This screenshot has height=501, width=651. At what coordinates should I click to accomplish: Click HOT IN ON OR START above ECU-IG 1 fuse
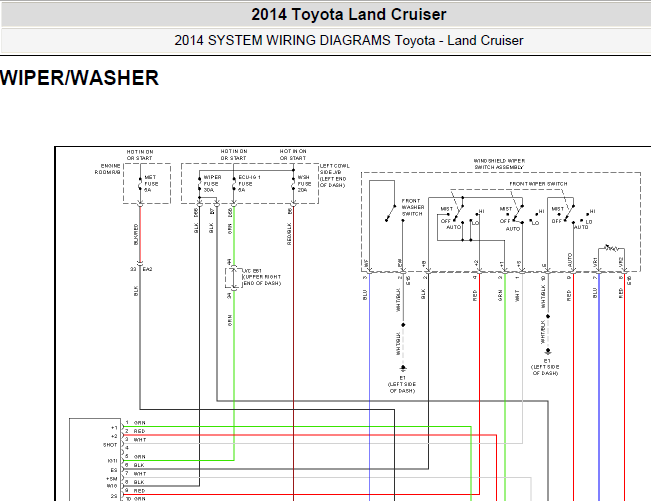[x=234, y=155]
